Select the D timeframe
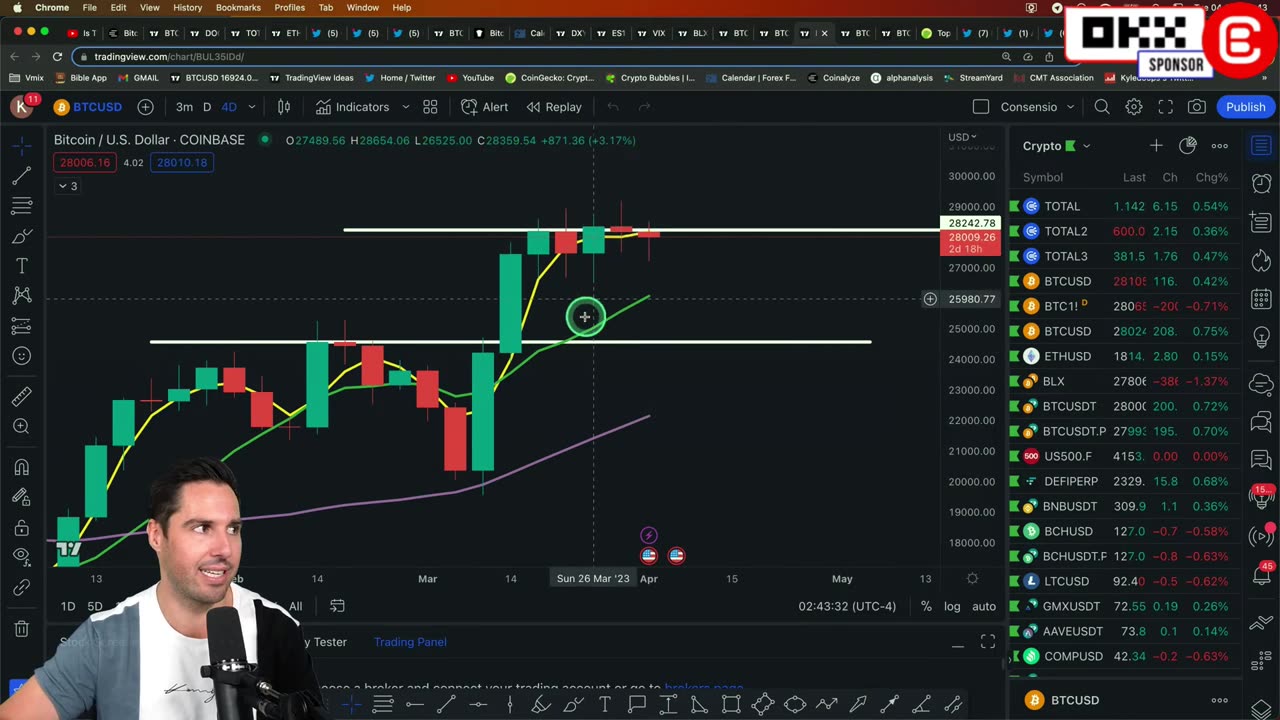Screen dimensions: 1280x720 point(207,107)
